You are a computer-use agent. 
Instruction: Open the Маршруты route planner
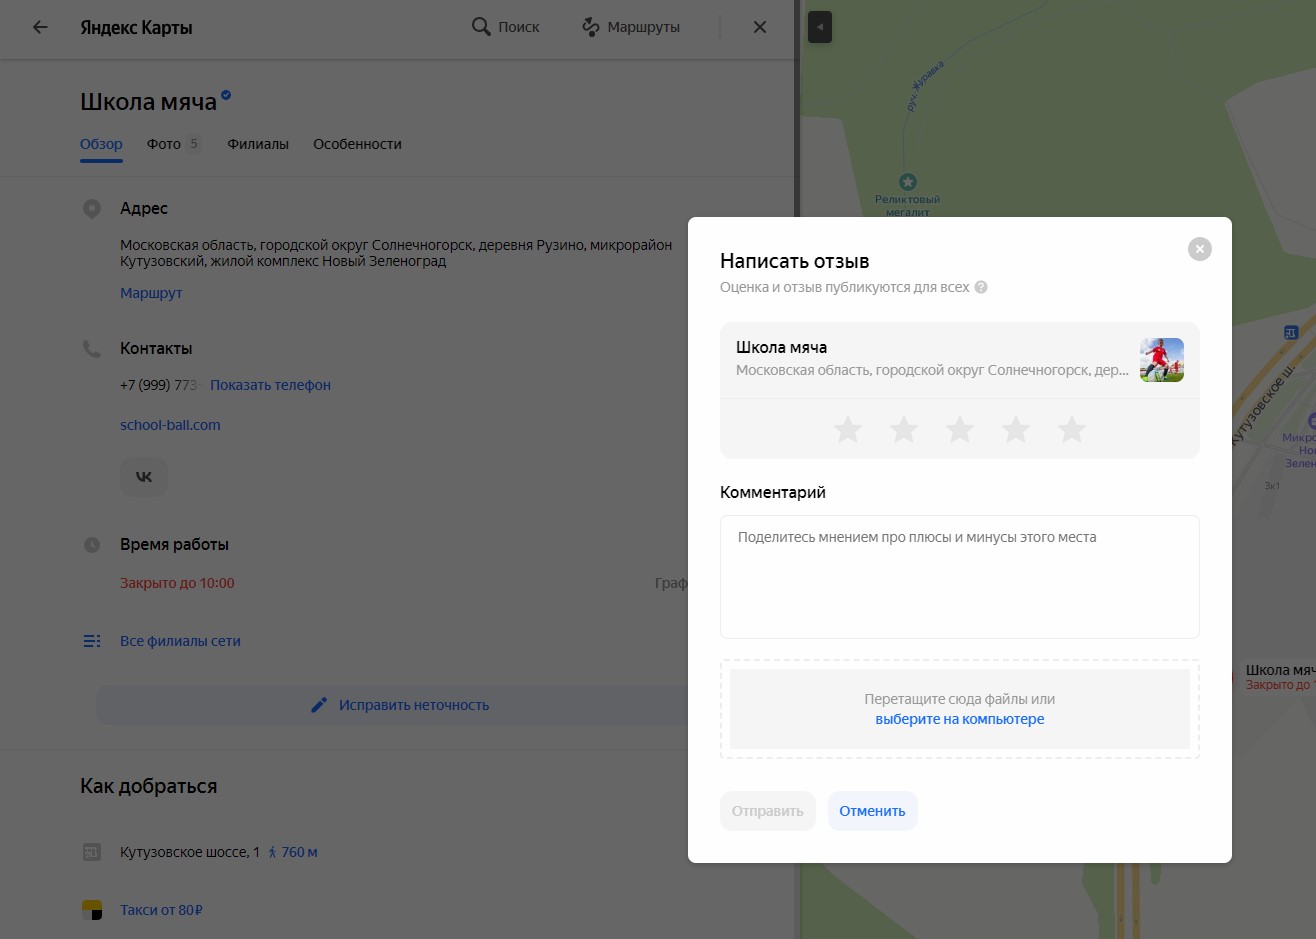coord(631,27)
